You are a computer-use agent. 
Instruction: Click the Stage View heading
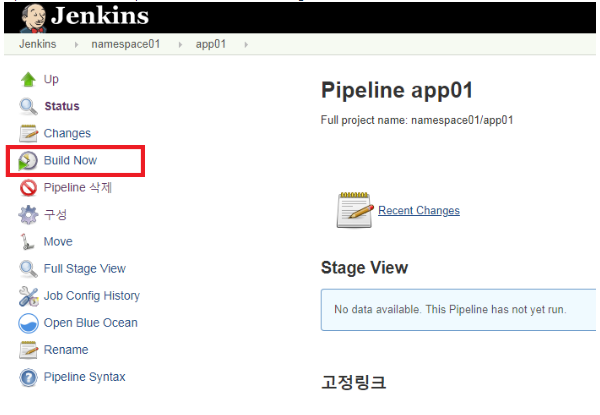[x=364, y=268]
